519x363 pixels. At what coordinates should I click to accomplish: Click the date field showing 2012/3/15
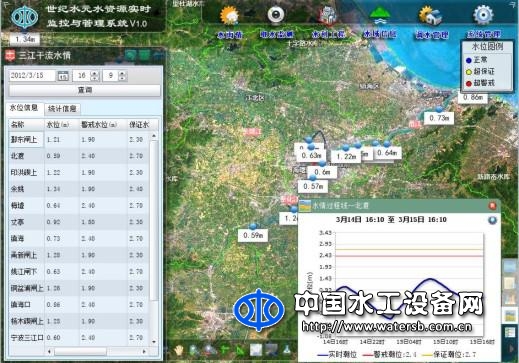(32, 76)
